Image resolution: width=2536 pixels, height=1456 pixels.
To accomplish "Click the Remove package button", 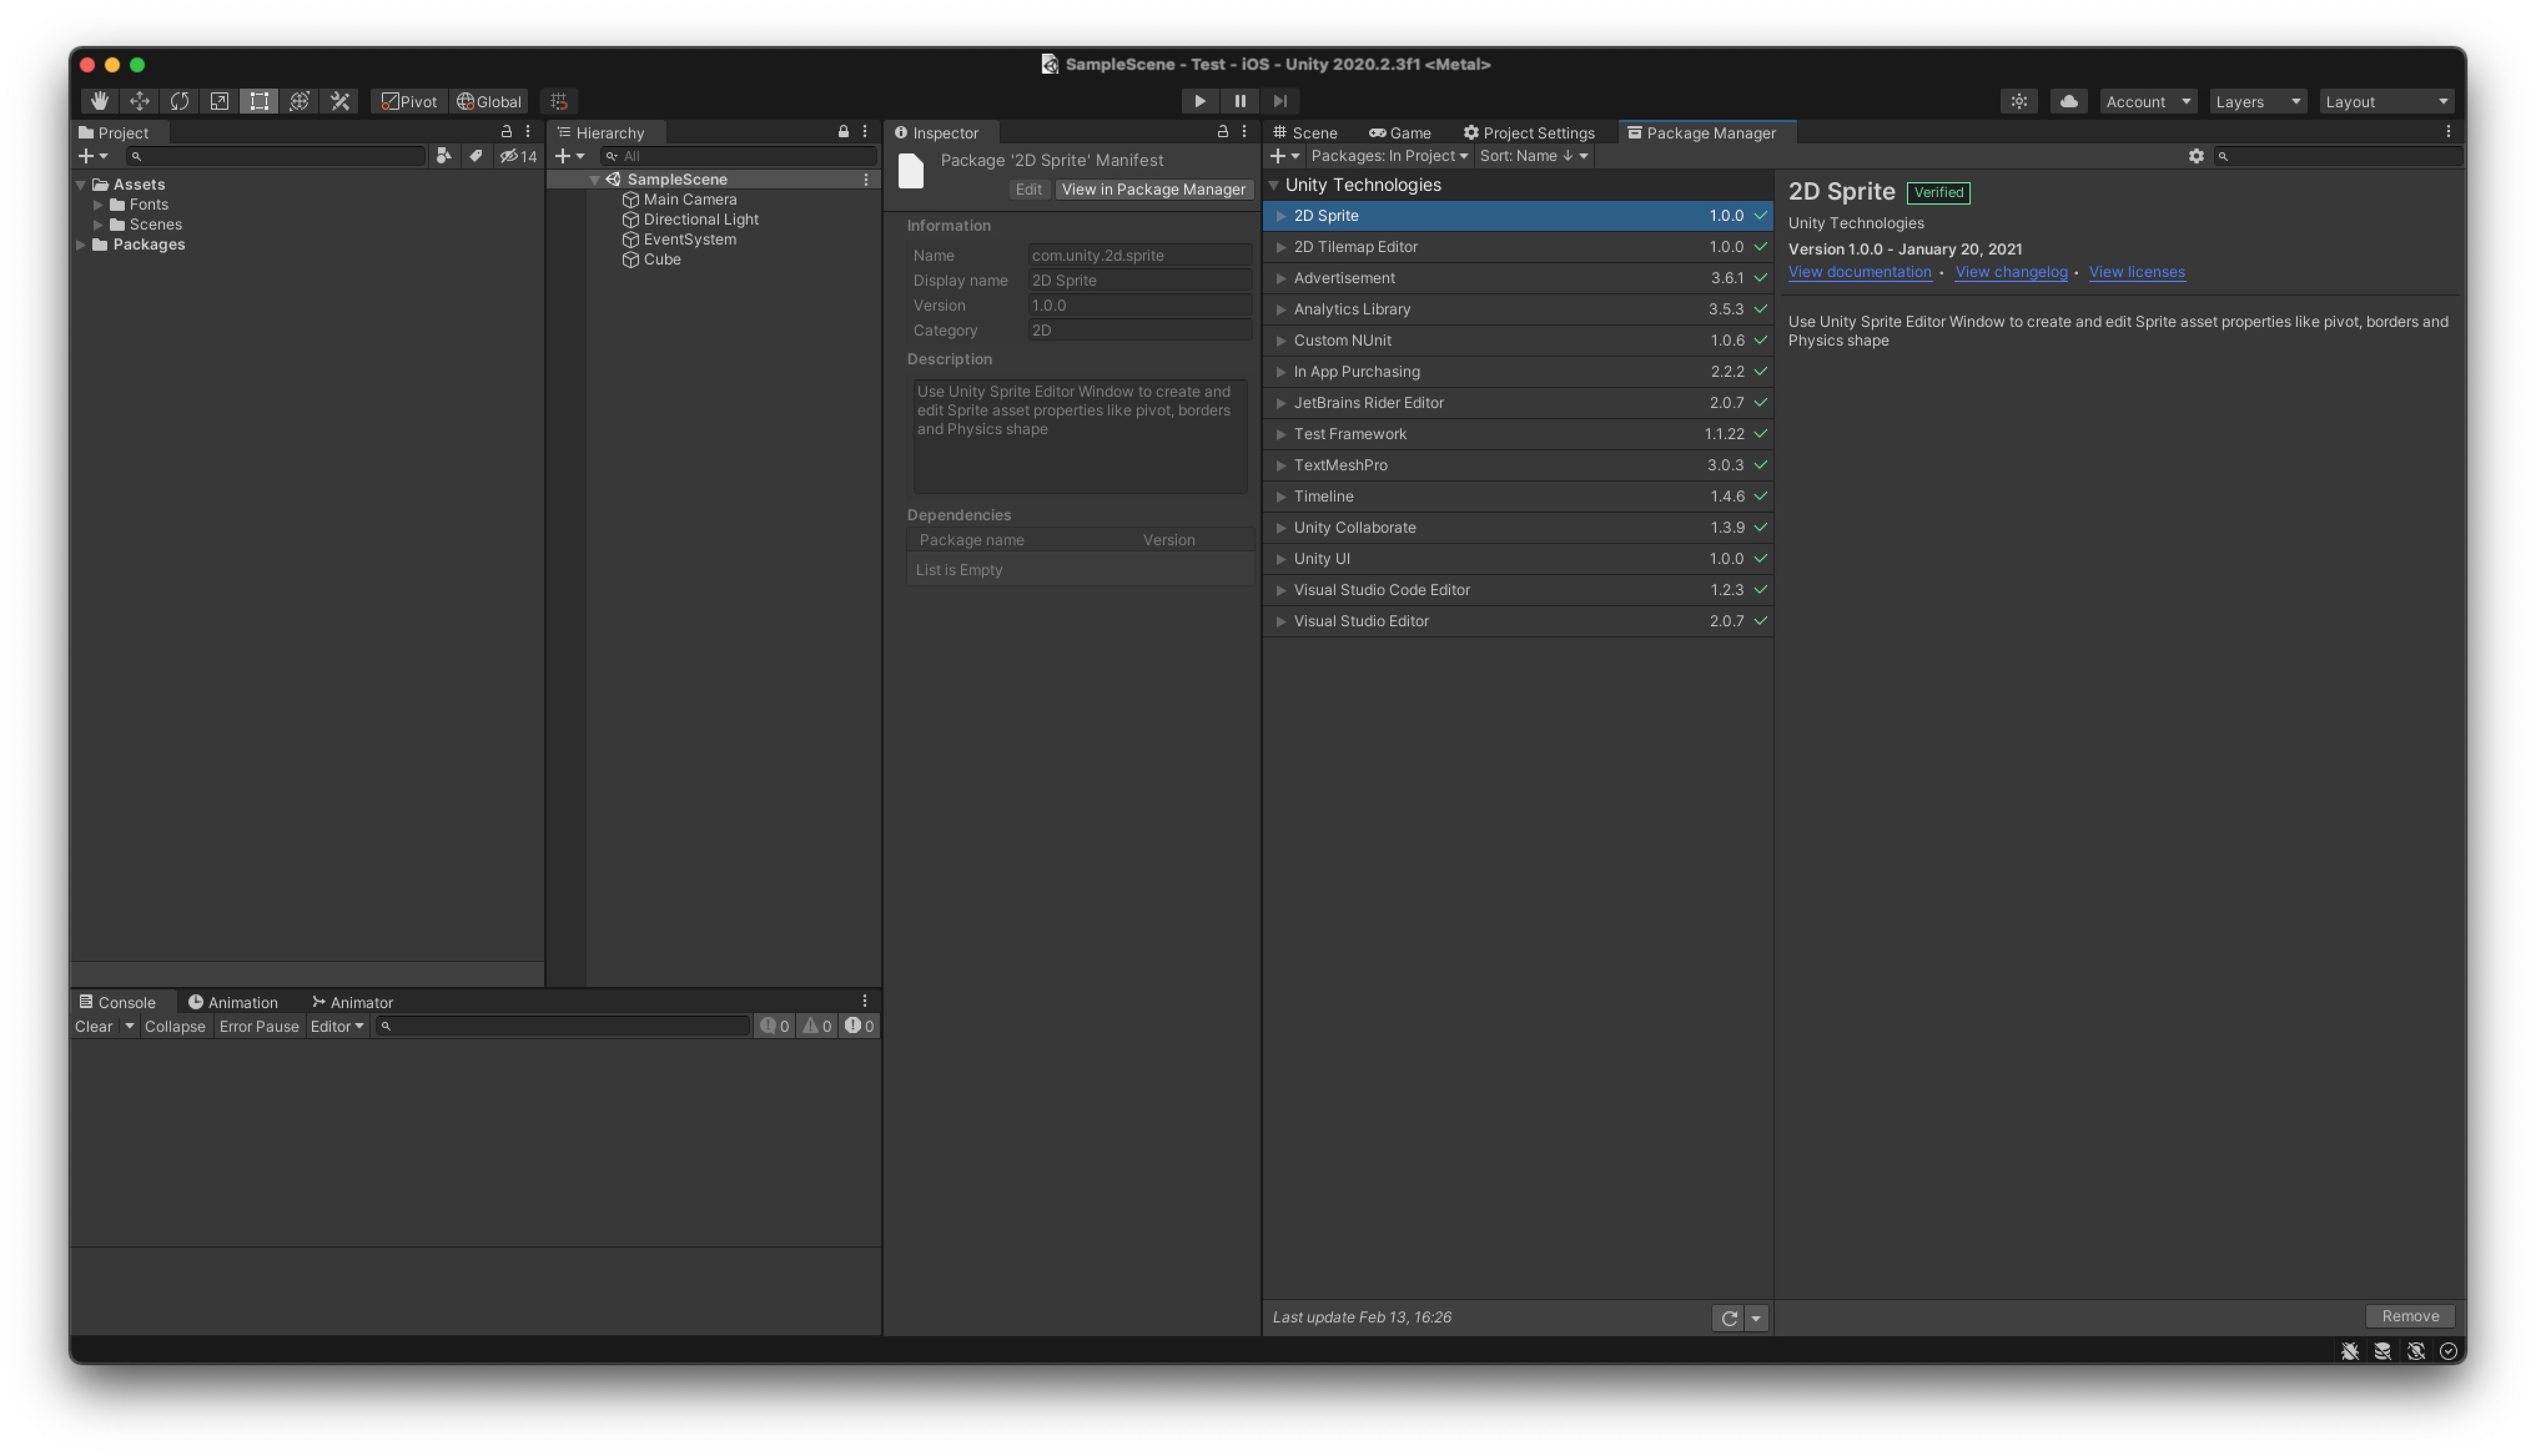I will tap(2409, 1316).
